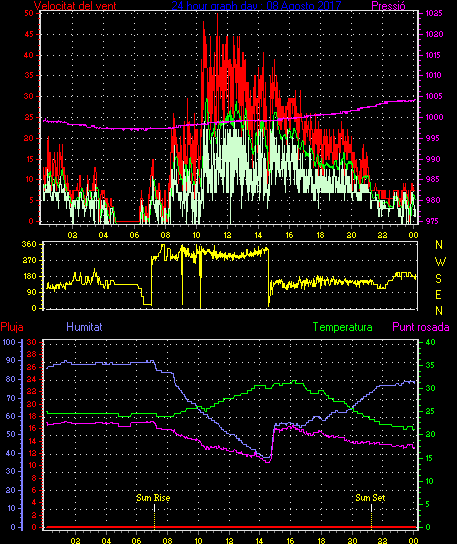Viewport: 457px width, 544px height.
Task: Click the 100 humidity axis value
Action: (x=9, y=342)
